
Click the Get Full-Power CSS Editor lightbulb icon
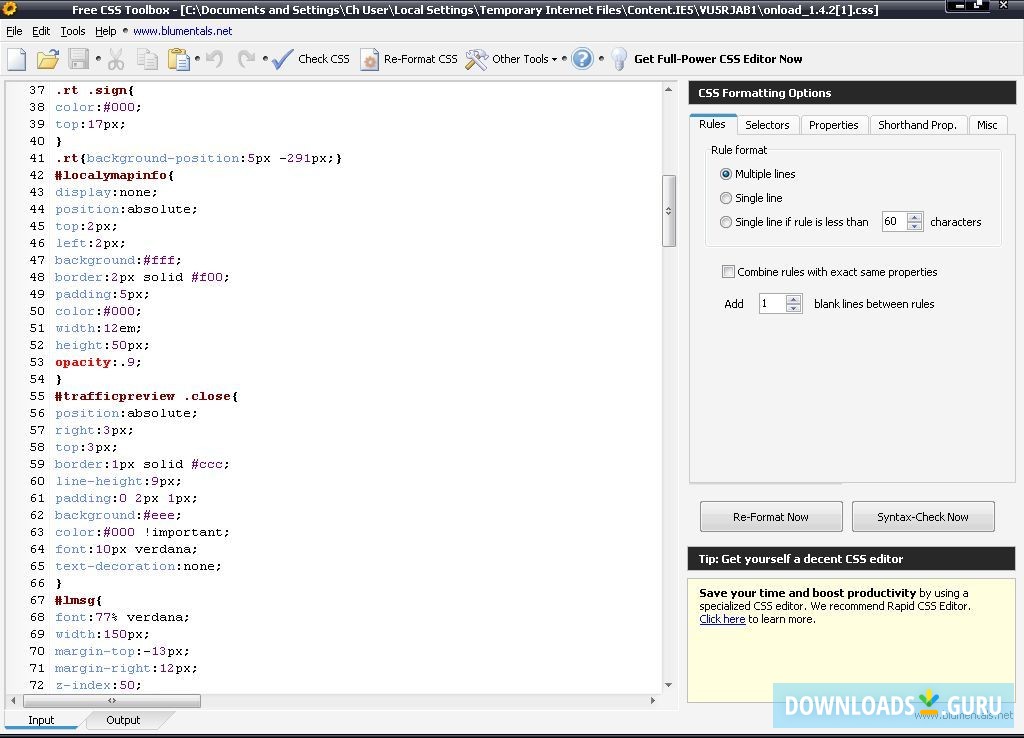tap(620, 59)
